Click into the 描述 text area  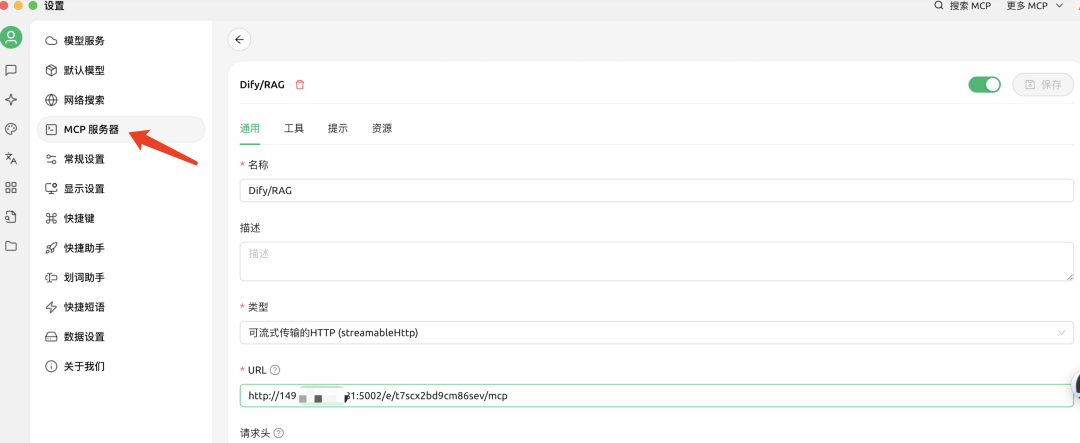click(x=656, y=261)
